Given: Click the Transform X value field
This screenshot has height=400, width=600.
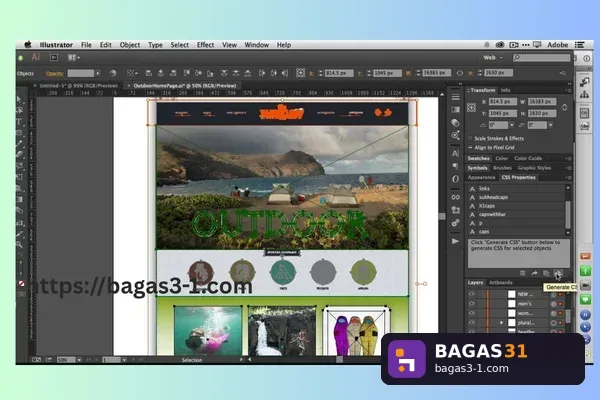Looking at the screenshot, I should (x=502, y=101).
